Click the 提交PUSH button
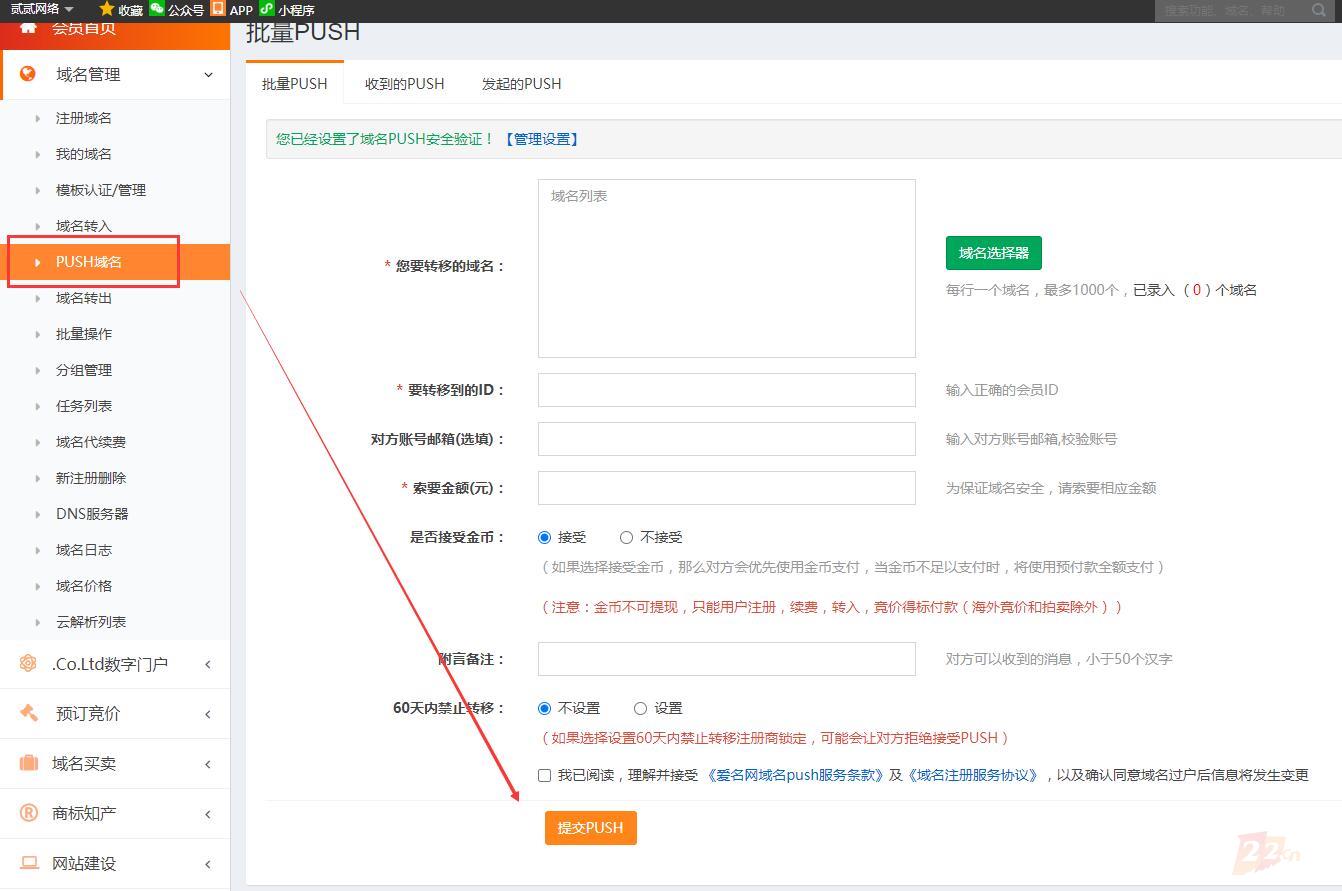 590,827
